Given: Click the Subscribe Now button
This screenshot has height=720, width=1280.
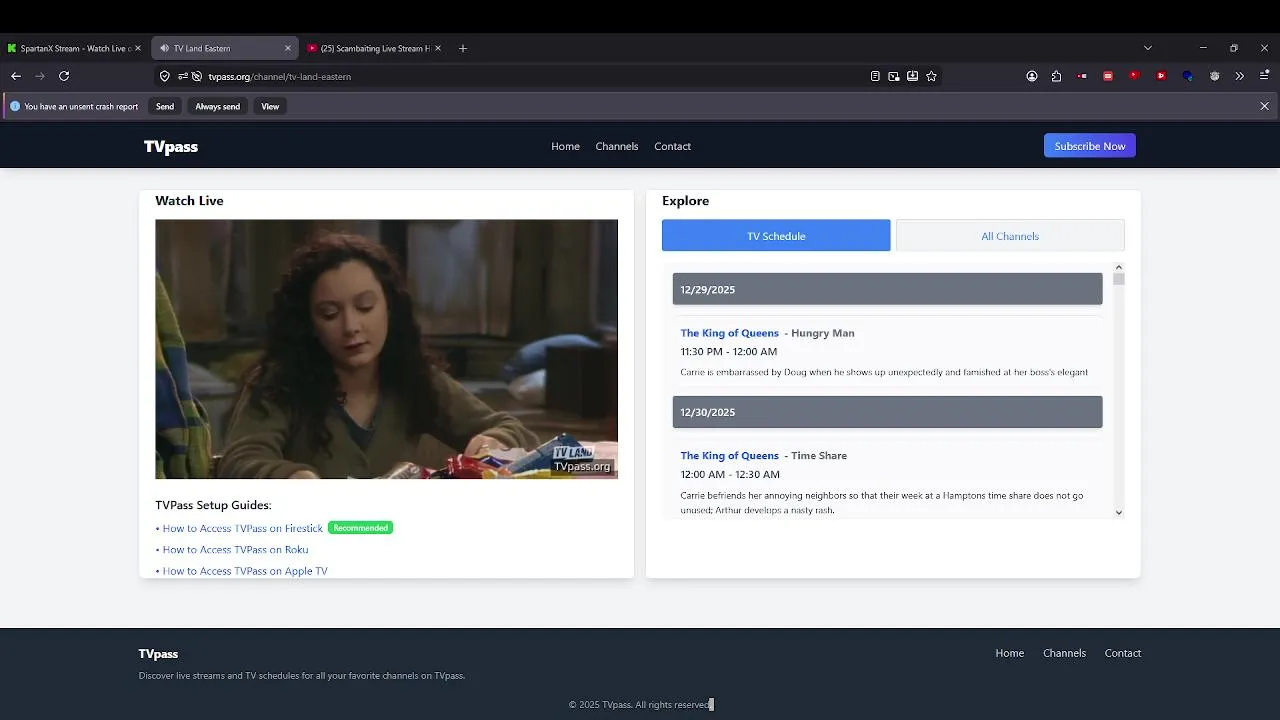Looking at the screenshot, I should point(1090,146).
